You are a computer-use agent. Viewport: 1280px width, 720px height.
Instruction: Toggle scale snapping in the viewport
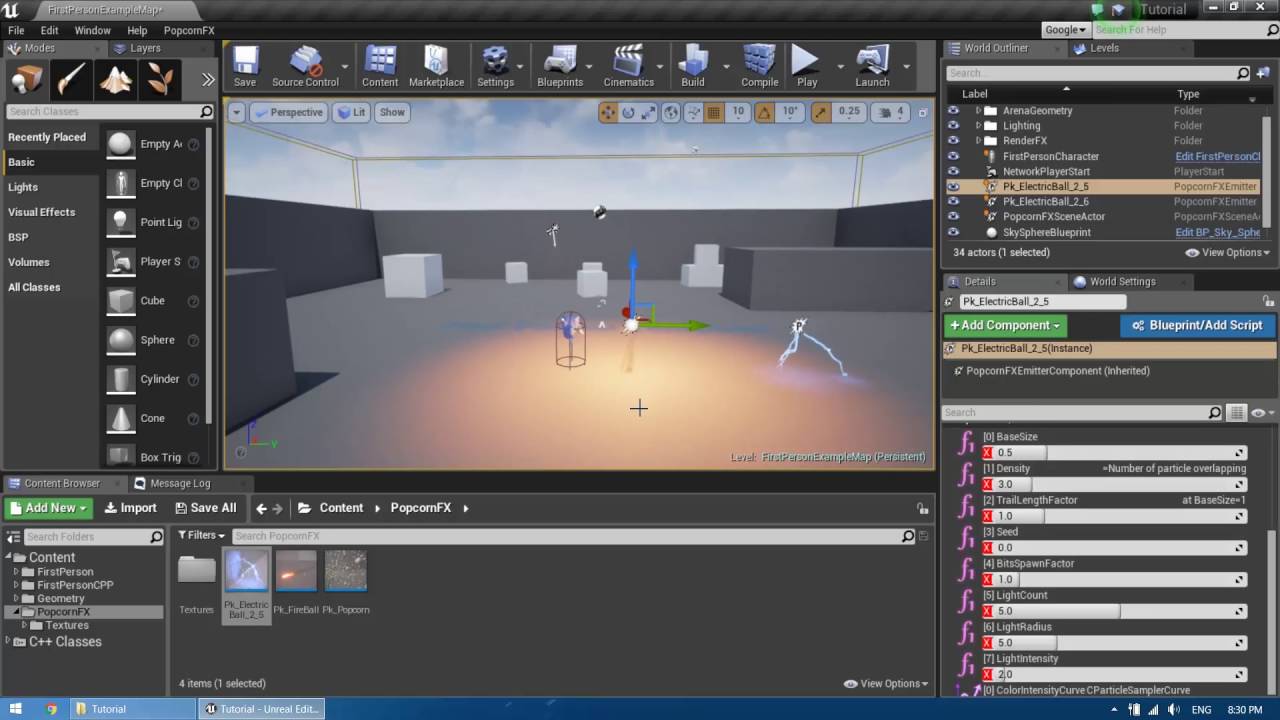(x=823, y=113)
